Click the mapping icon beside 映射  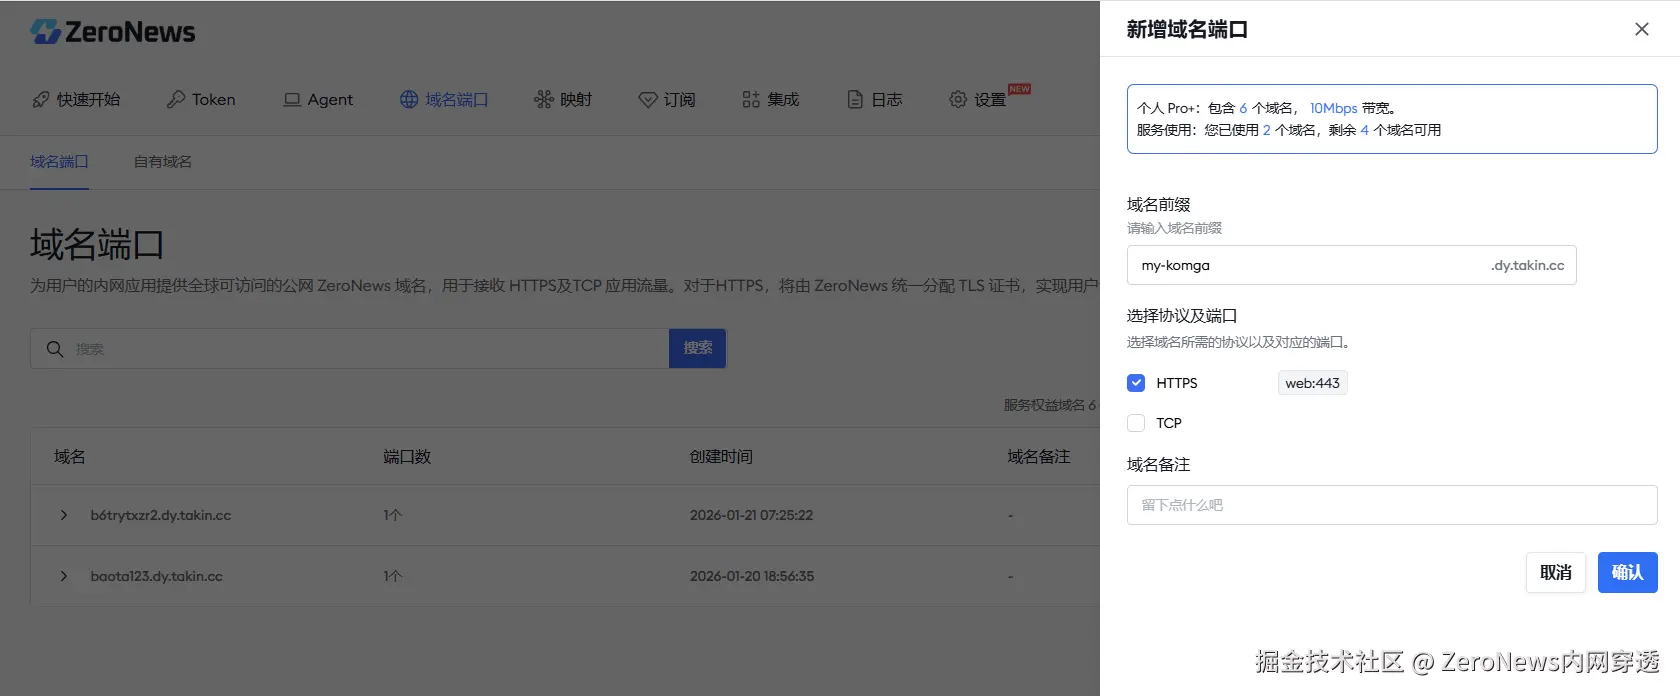click(544, 99)
